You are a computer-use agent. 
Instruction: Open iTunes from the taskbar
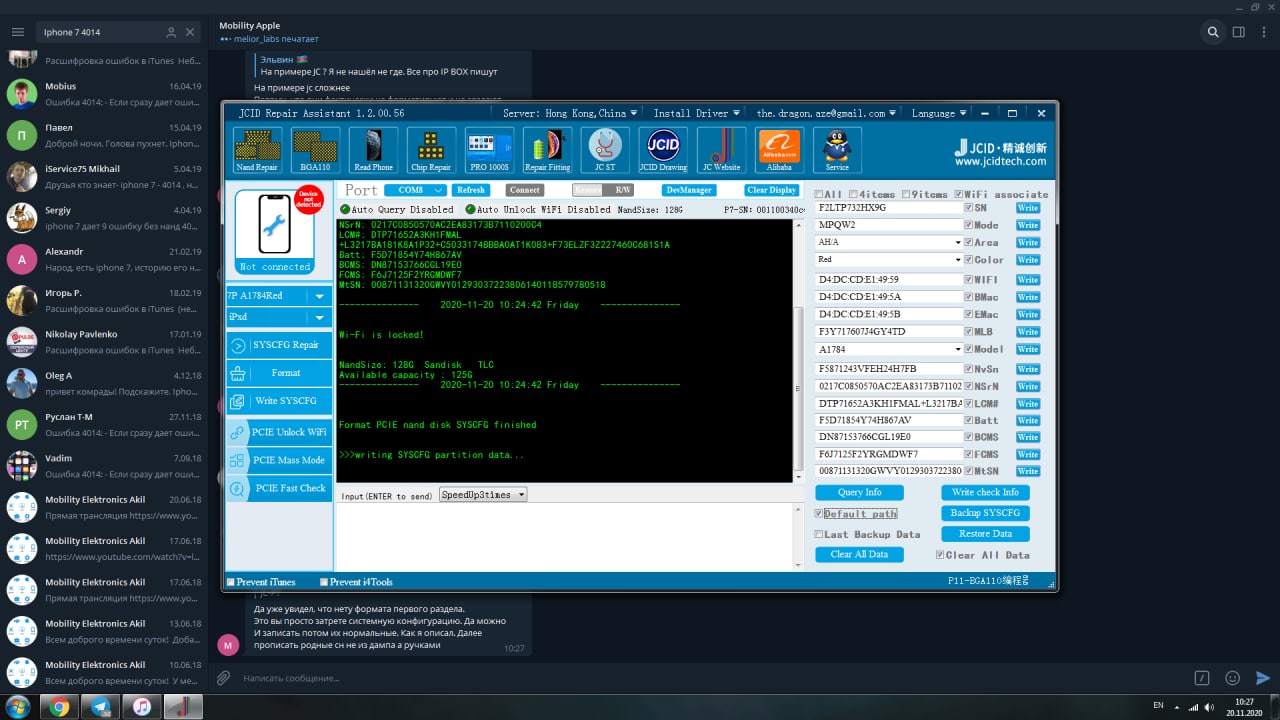[142, 707]
